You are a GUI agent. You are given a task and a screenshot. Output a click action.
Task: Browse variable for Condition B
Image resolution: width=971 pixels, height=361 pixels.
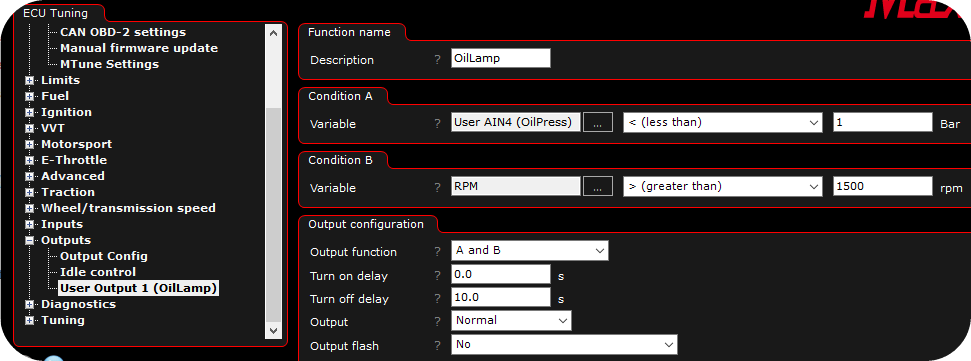[598, 186]
